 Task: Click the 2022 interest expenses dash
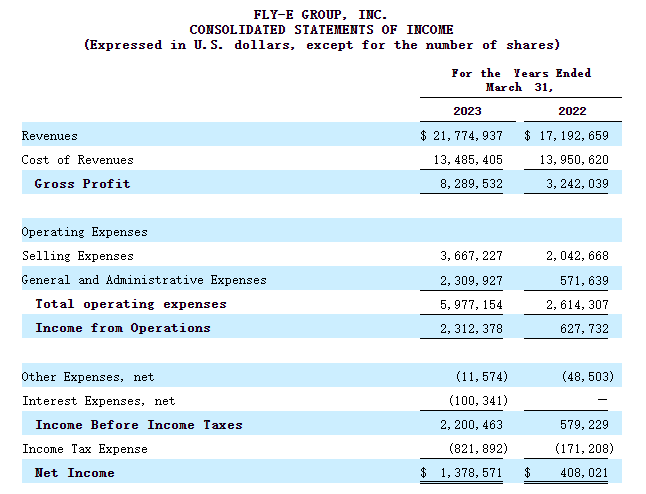602,400
